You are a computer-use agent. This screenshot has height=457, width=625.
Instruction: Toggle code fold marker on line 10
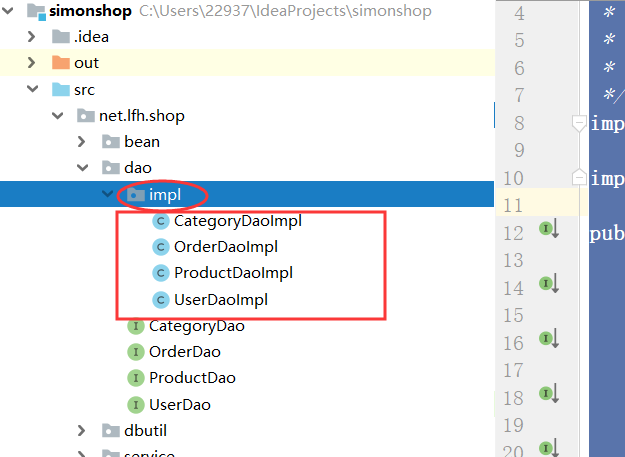[579, 177]
